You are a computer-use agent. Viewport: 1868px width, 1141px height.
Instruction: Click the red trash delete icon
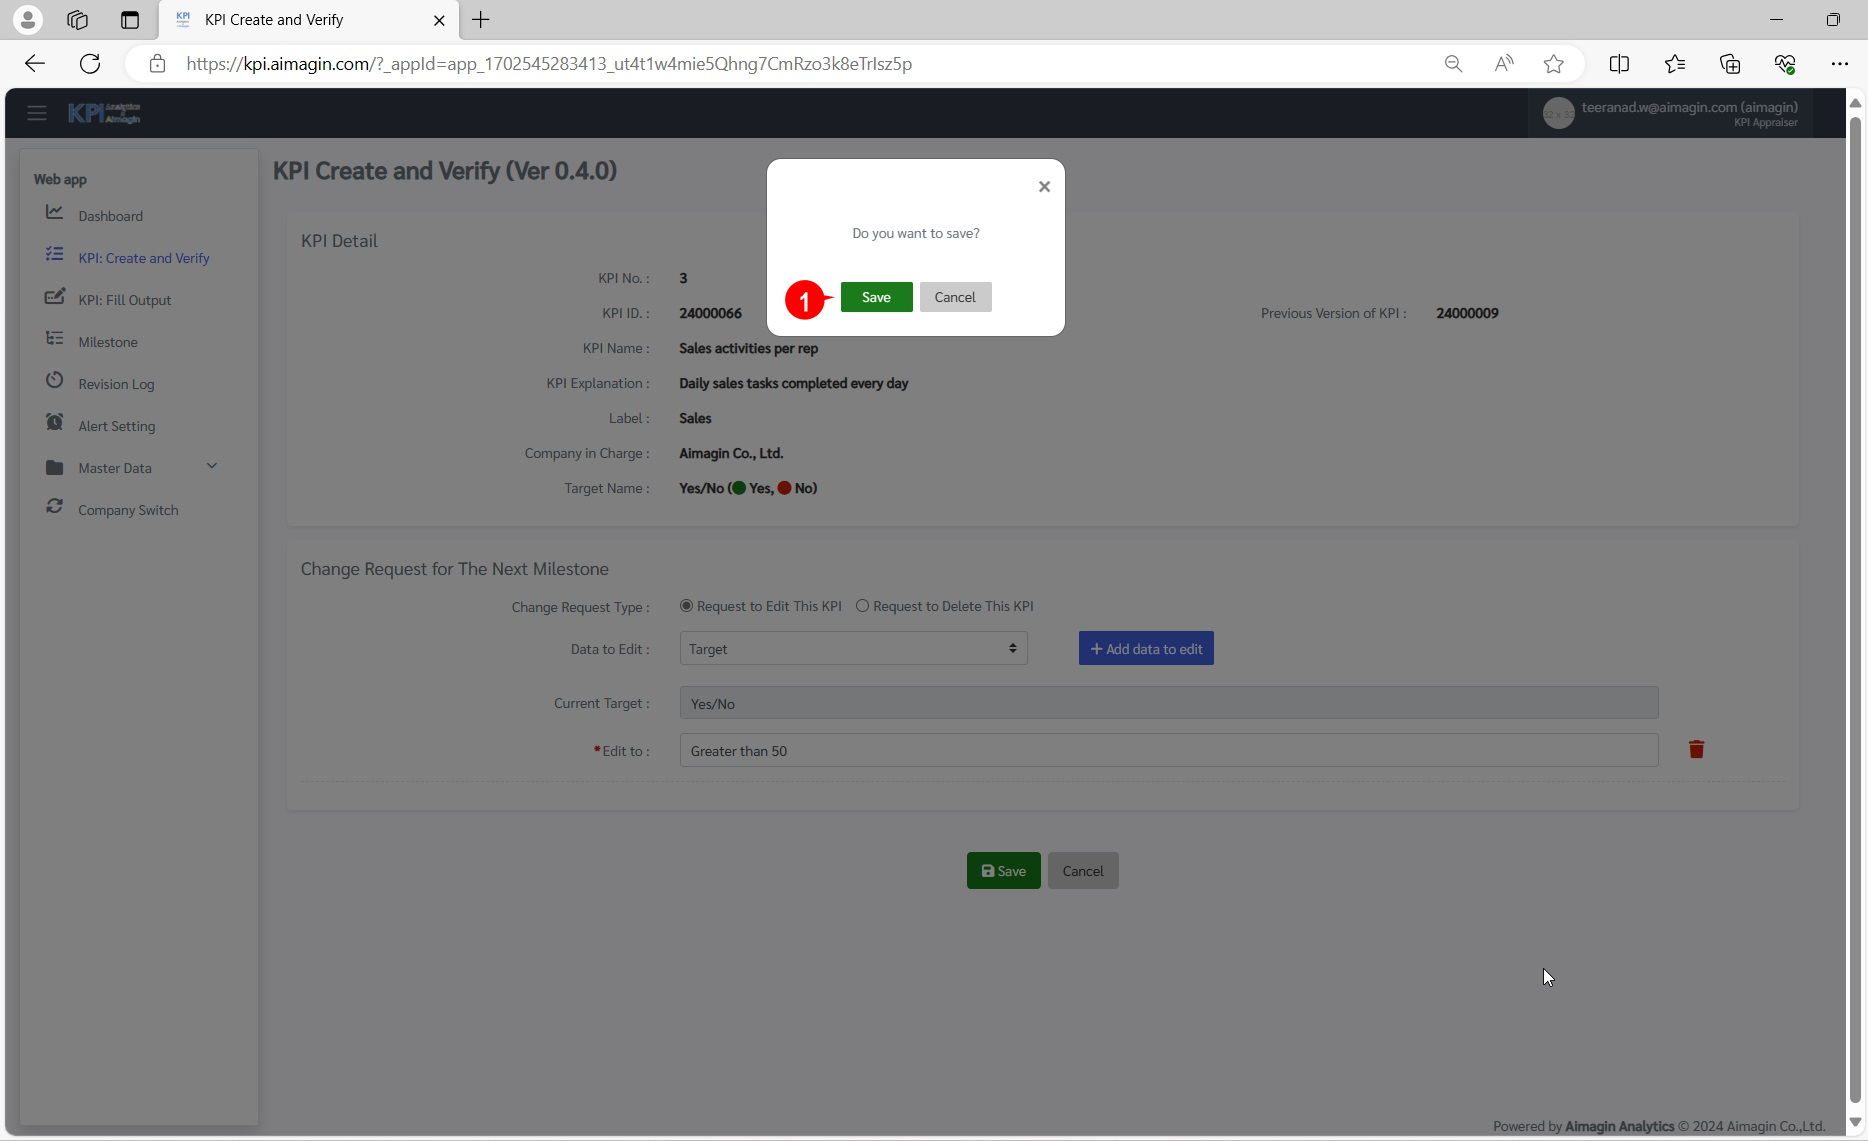click(1696, 750)
